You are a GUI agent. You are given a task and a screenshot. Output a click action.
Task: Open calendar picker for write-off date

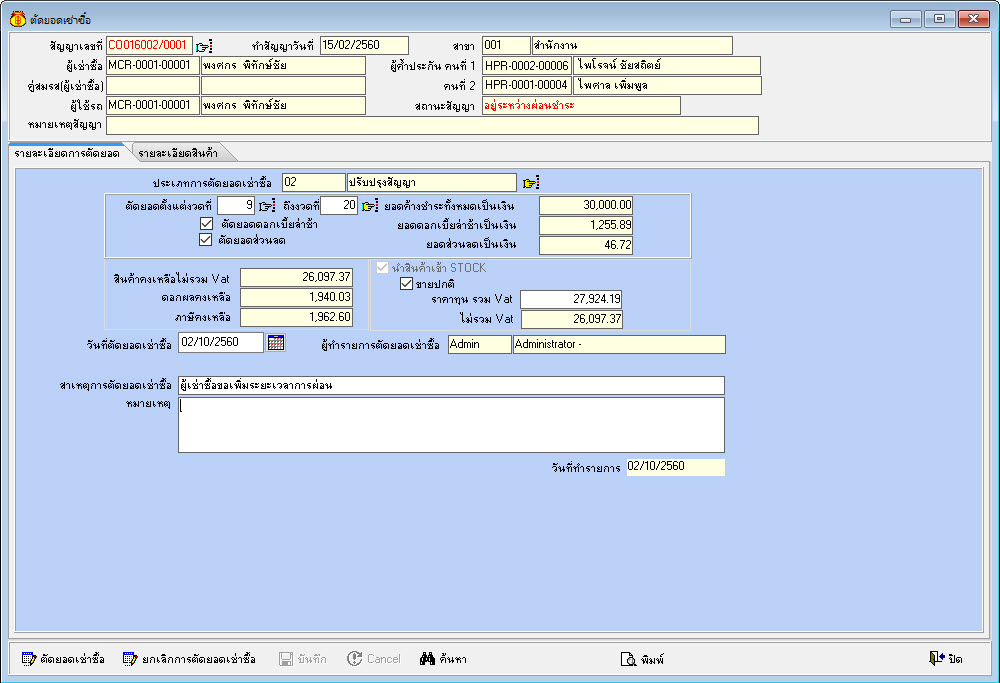click(276, 342)
